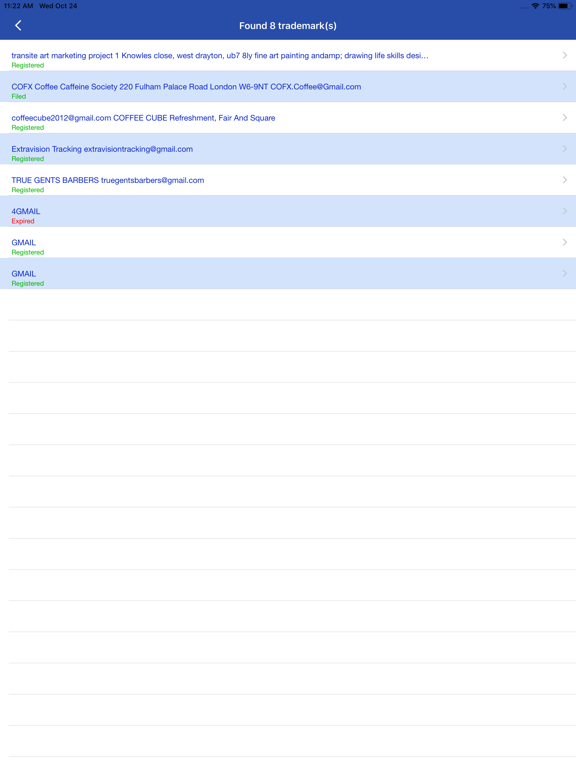Open chevron on COFX Coffee Caffeine Society row
The image size is (576, 768).
[565, 86]
